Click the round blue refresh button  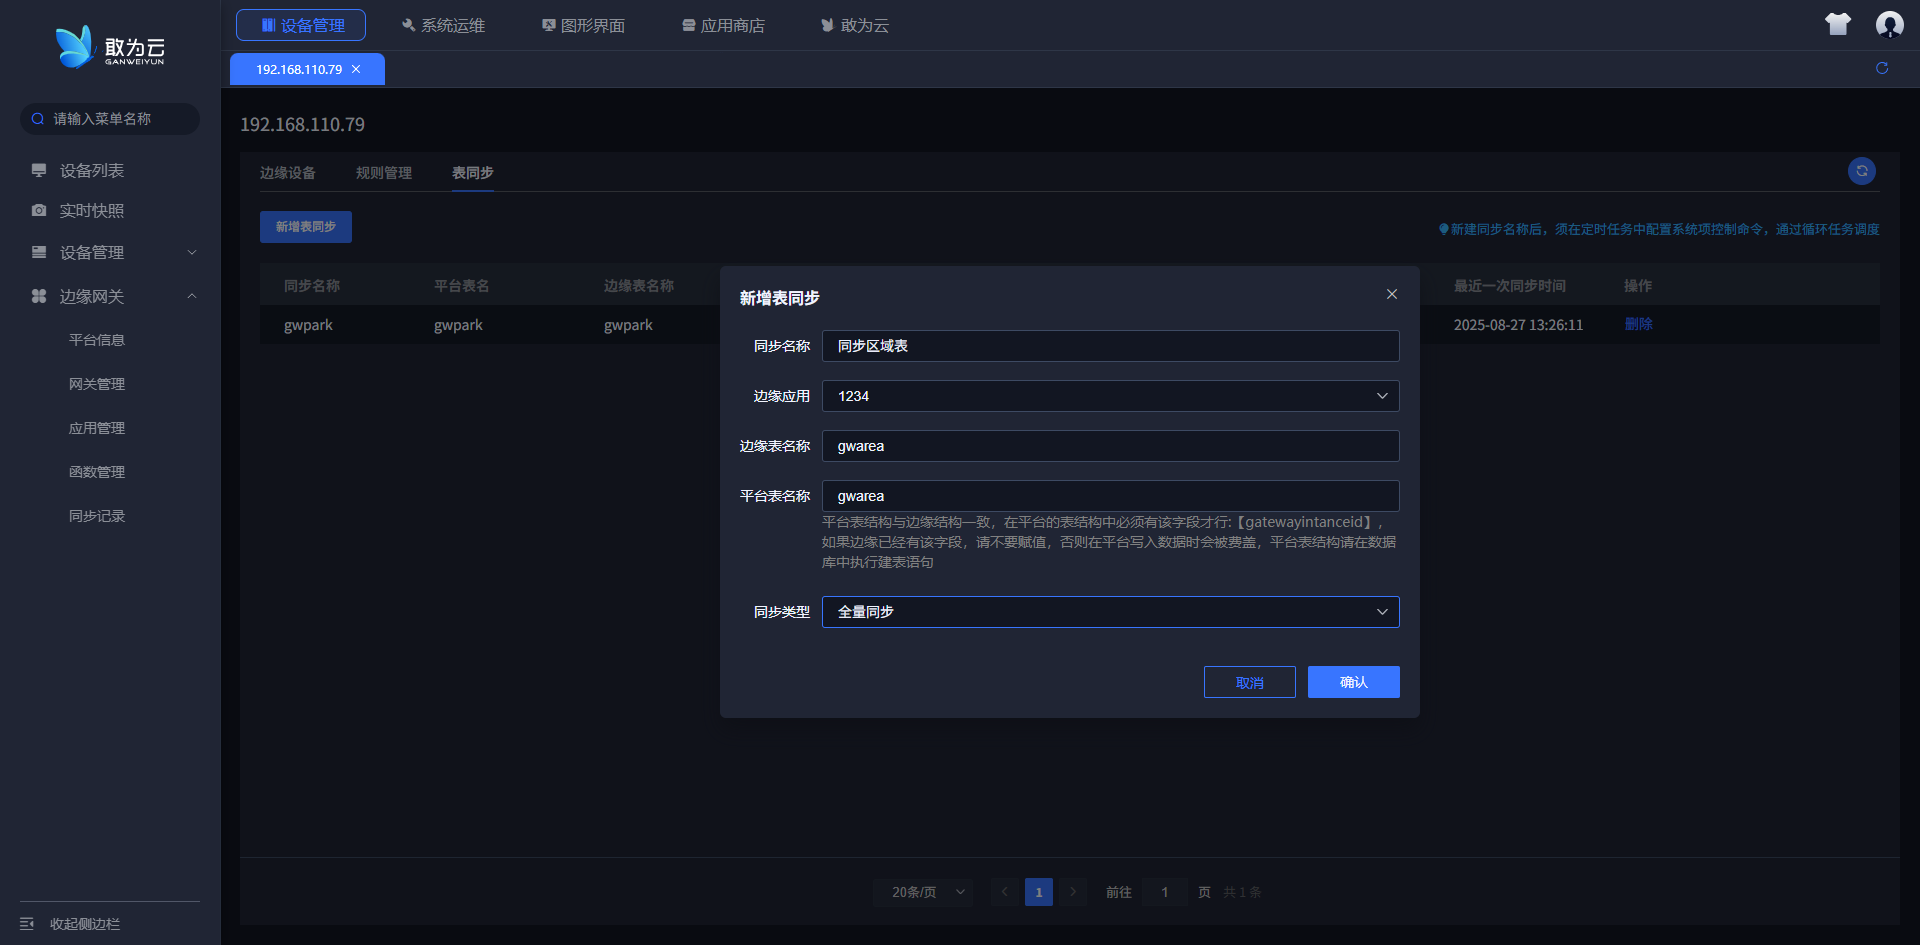(x=1861, y=171)
